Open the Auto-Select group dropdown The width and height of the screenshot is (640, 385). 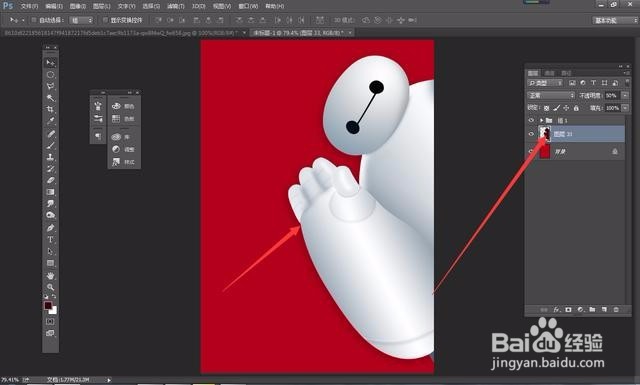click(x=82, y=20)
